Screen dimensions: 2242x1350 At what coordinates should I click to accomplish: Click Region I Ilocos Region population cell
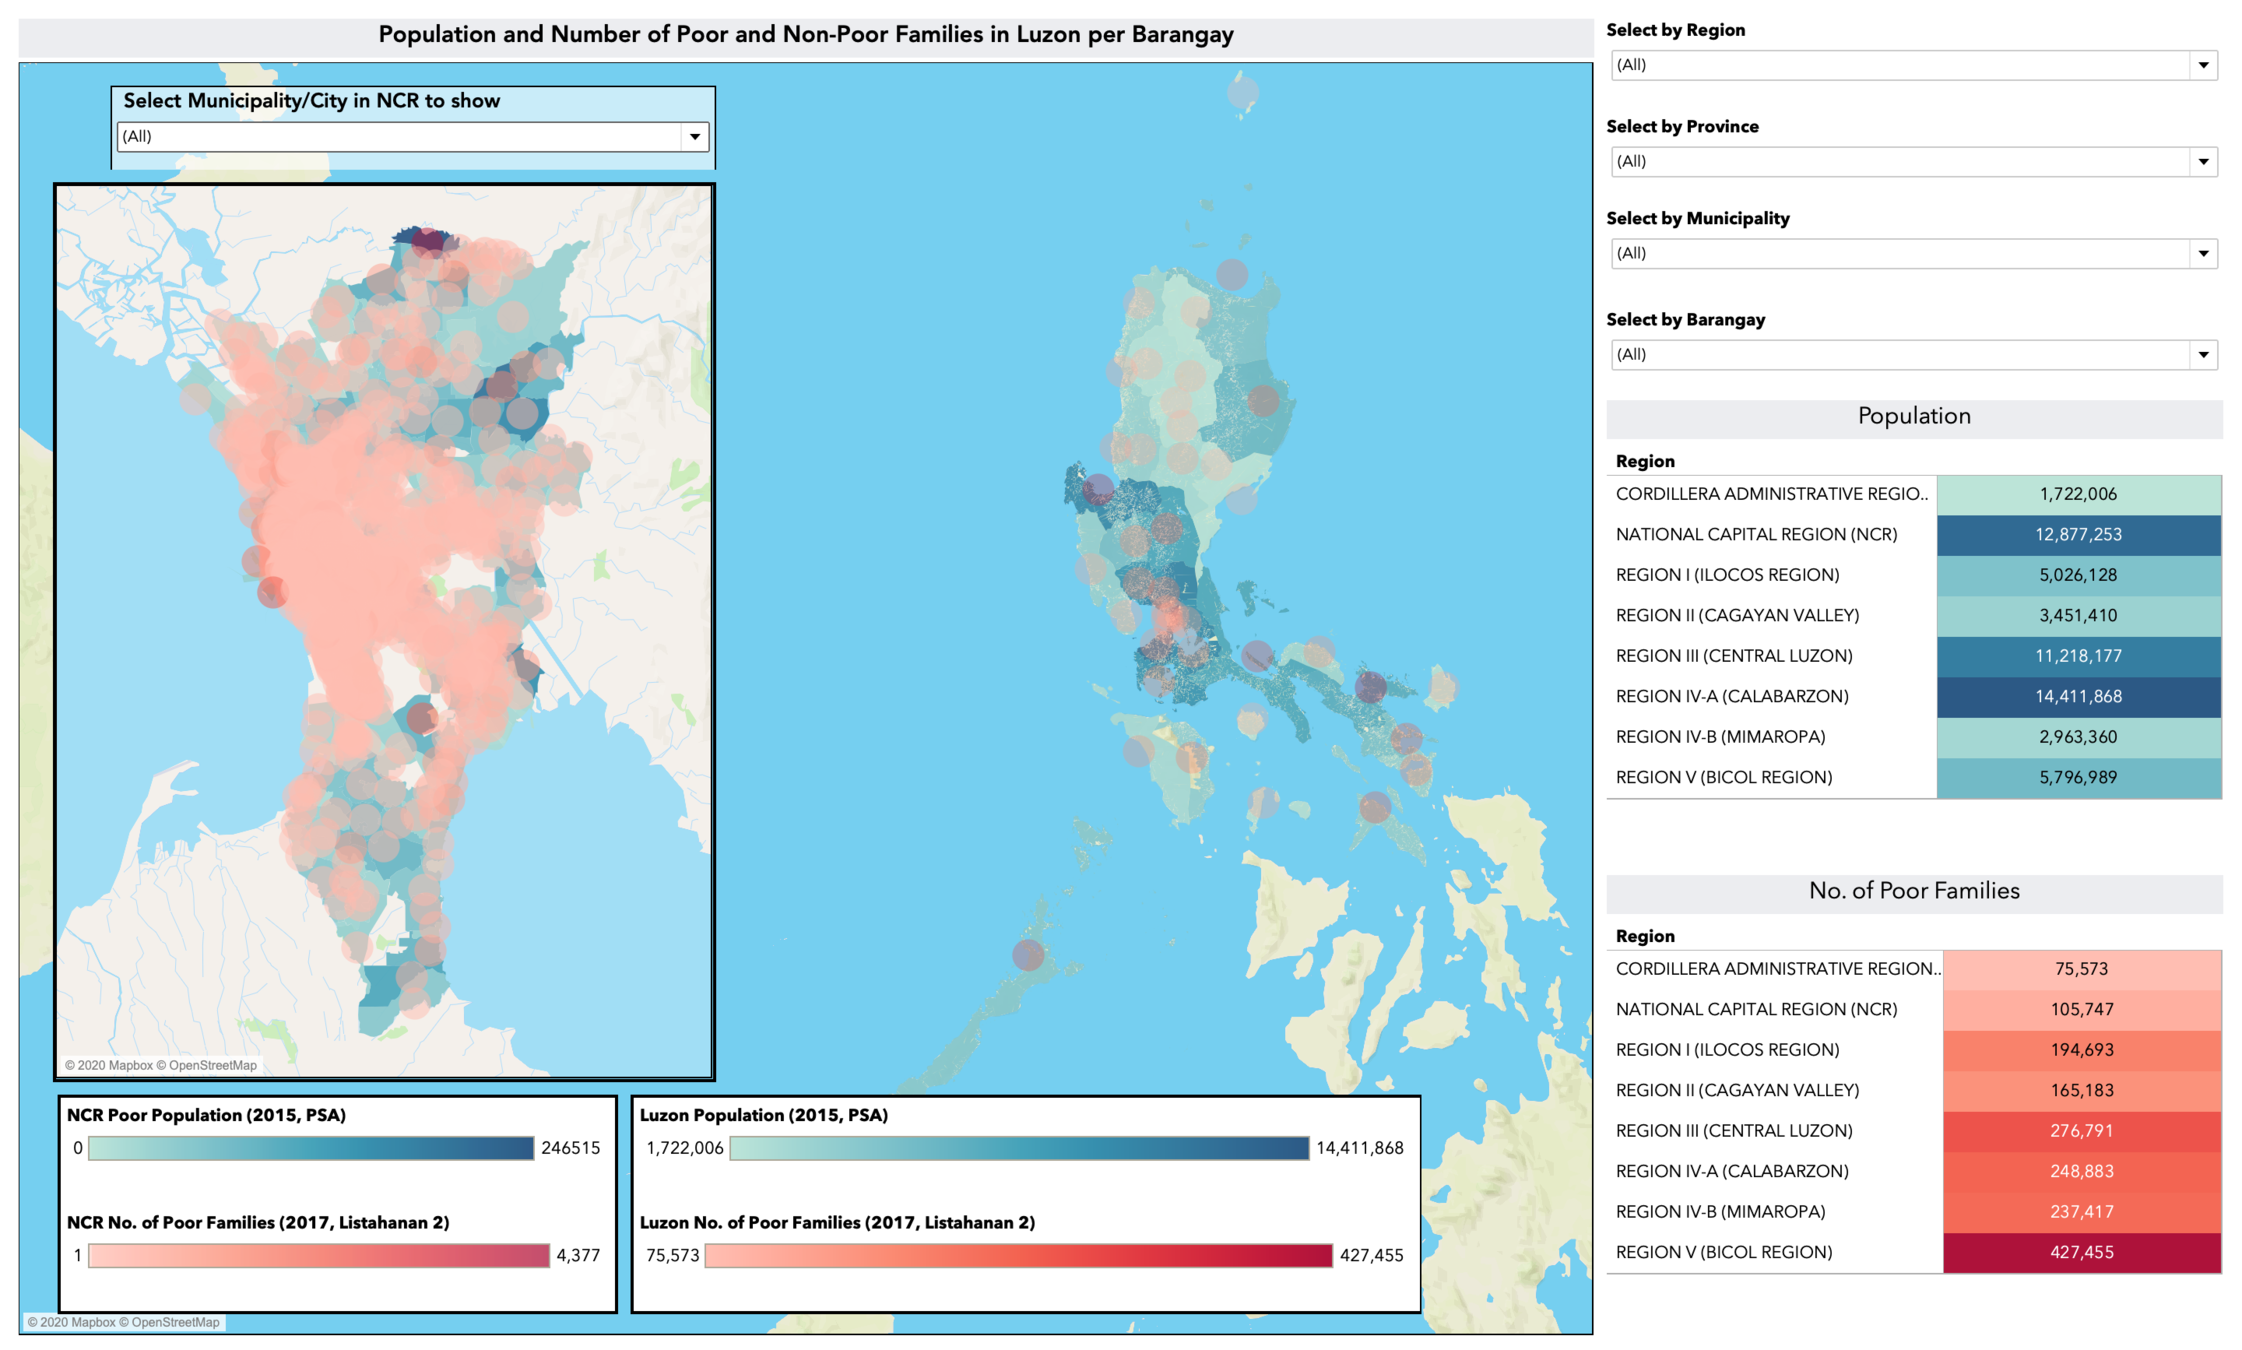2078,575
